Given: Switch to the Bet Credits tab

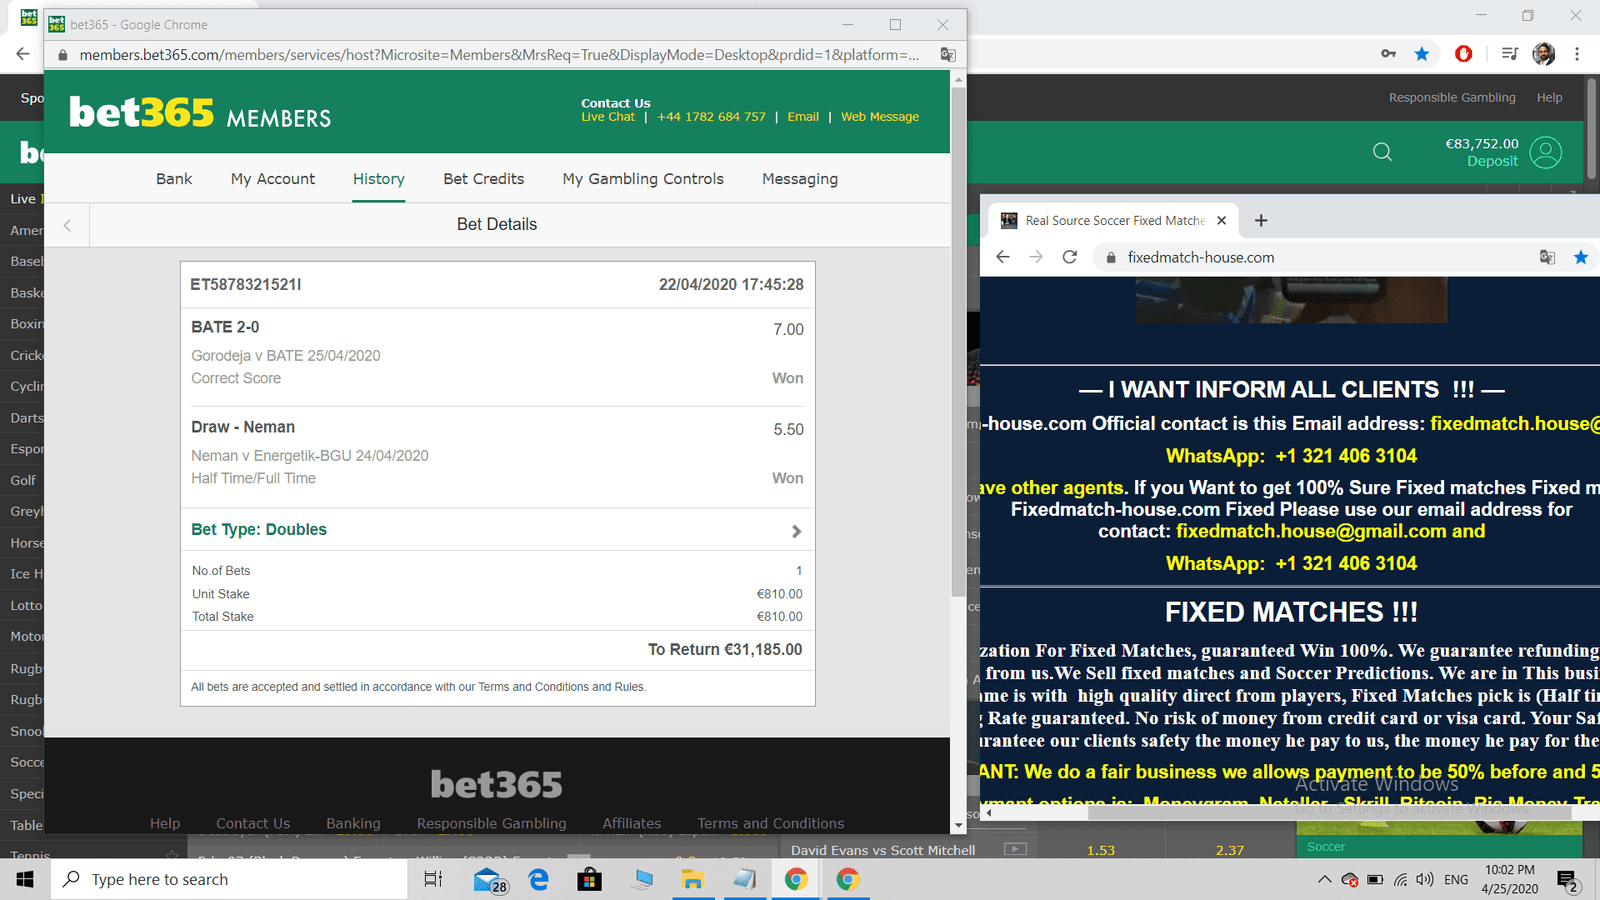Looking at the screenshot, I should pos(483,179).
